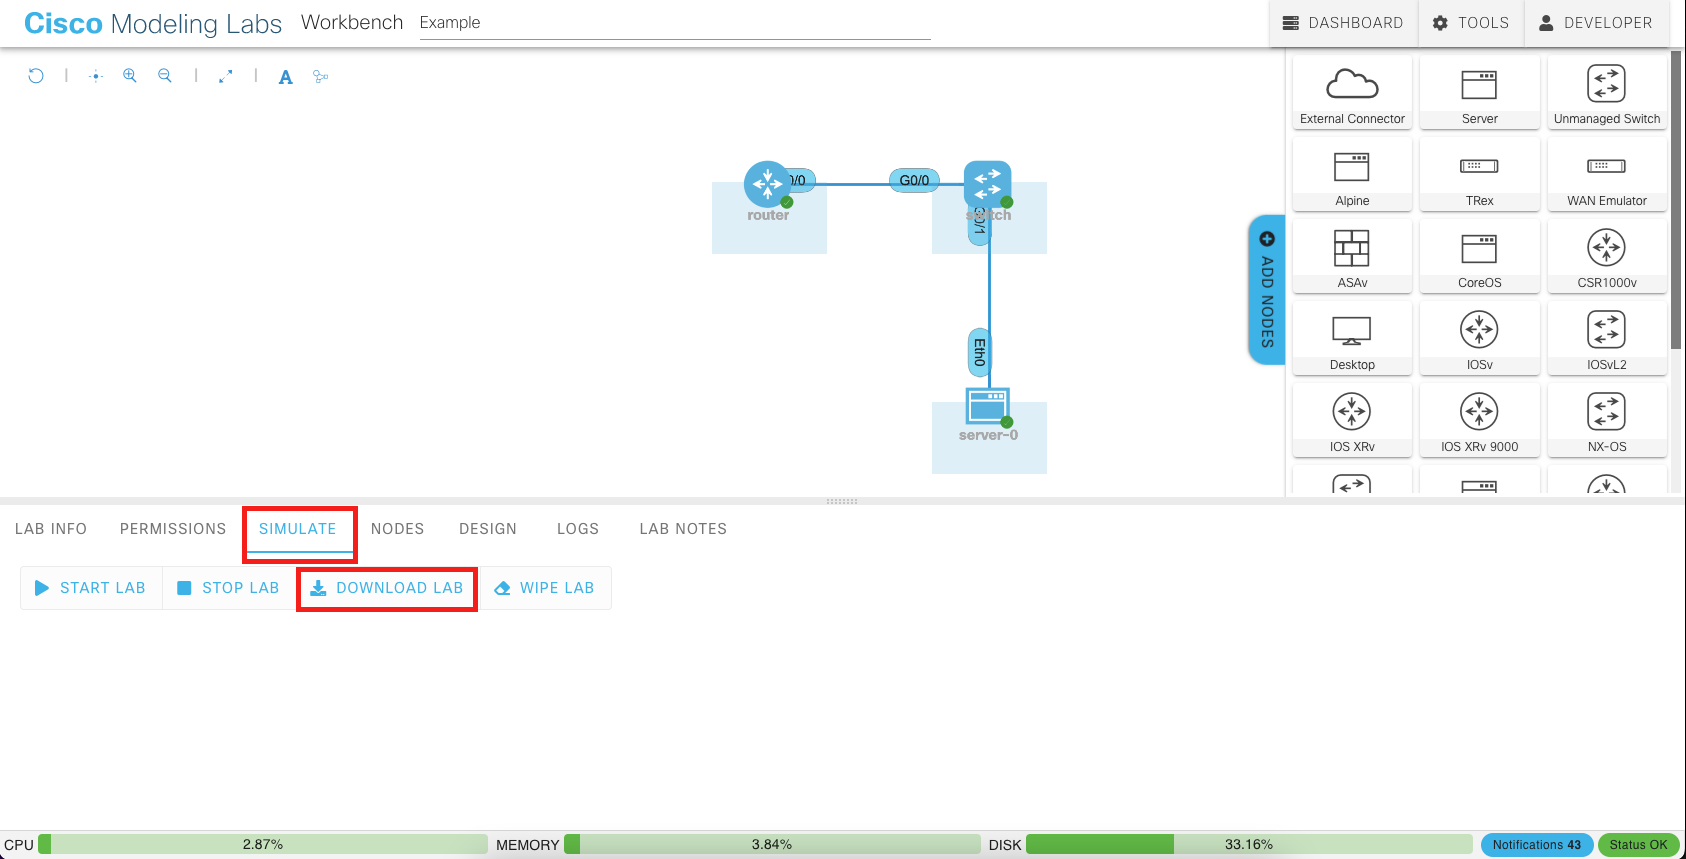
Task: Click the DOWNLOAD LAB button
Action: tap(387, 588)
